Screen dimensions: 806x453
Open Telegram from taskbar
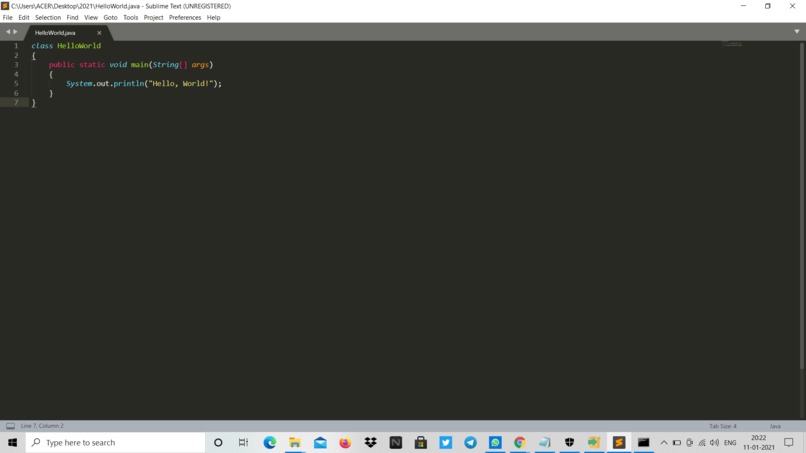[x=470, y=442]
